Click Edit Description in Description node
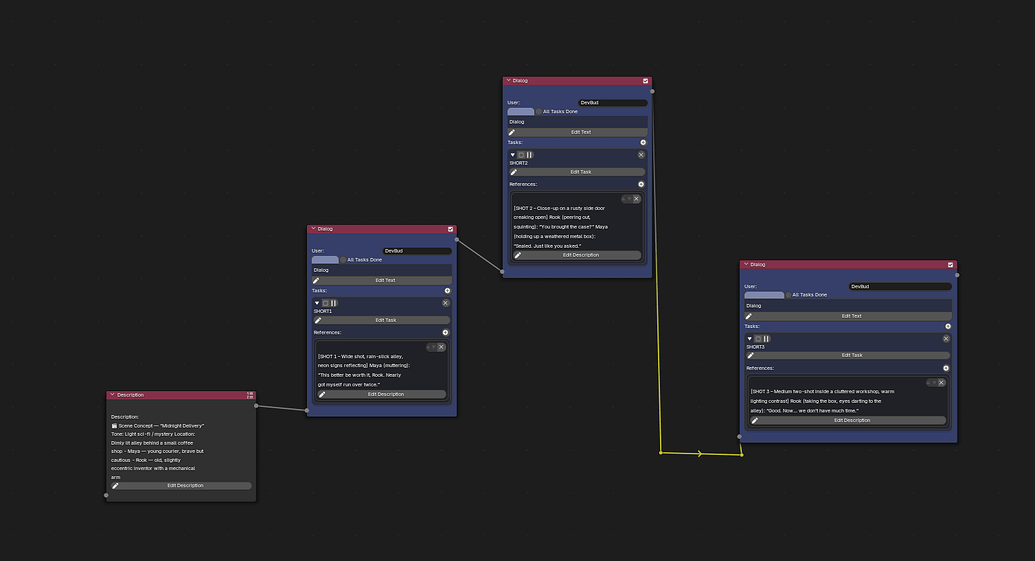This screenshot has height=561, width=1035. tap(182, 486)
